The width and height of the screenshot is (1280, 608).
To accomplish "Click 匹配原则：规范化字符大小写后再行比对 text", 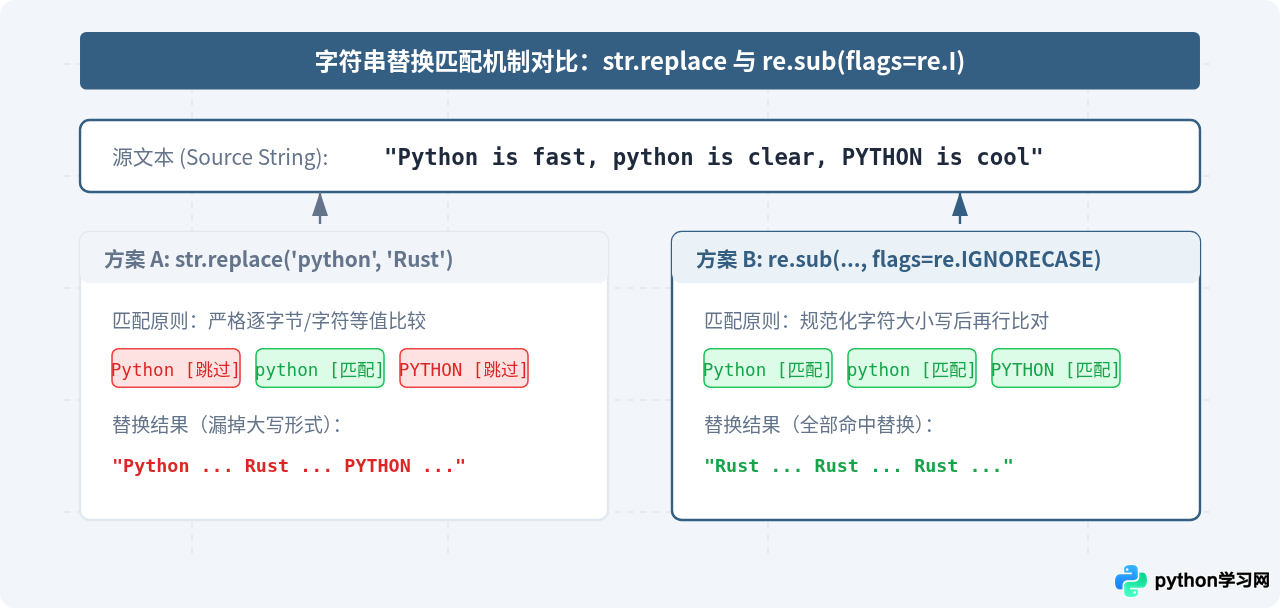I will (x=877, y=321).
